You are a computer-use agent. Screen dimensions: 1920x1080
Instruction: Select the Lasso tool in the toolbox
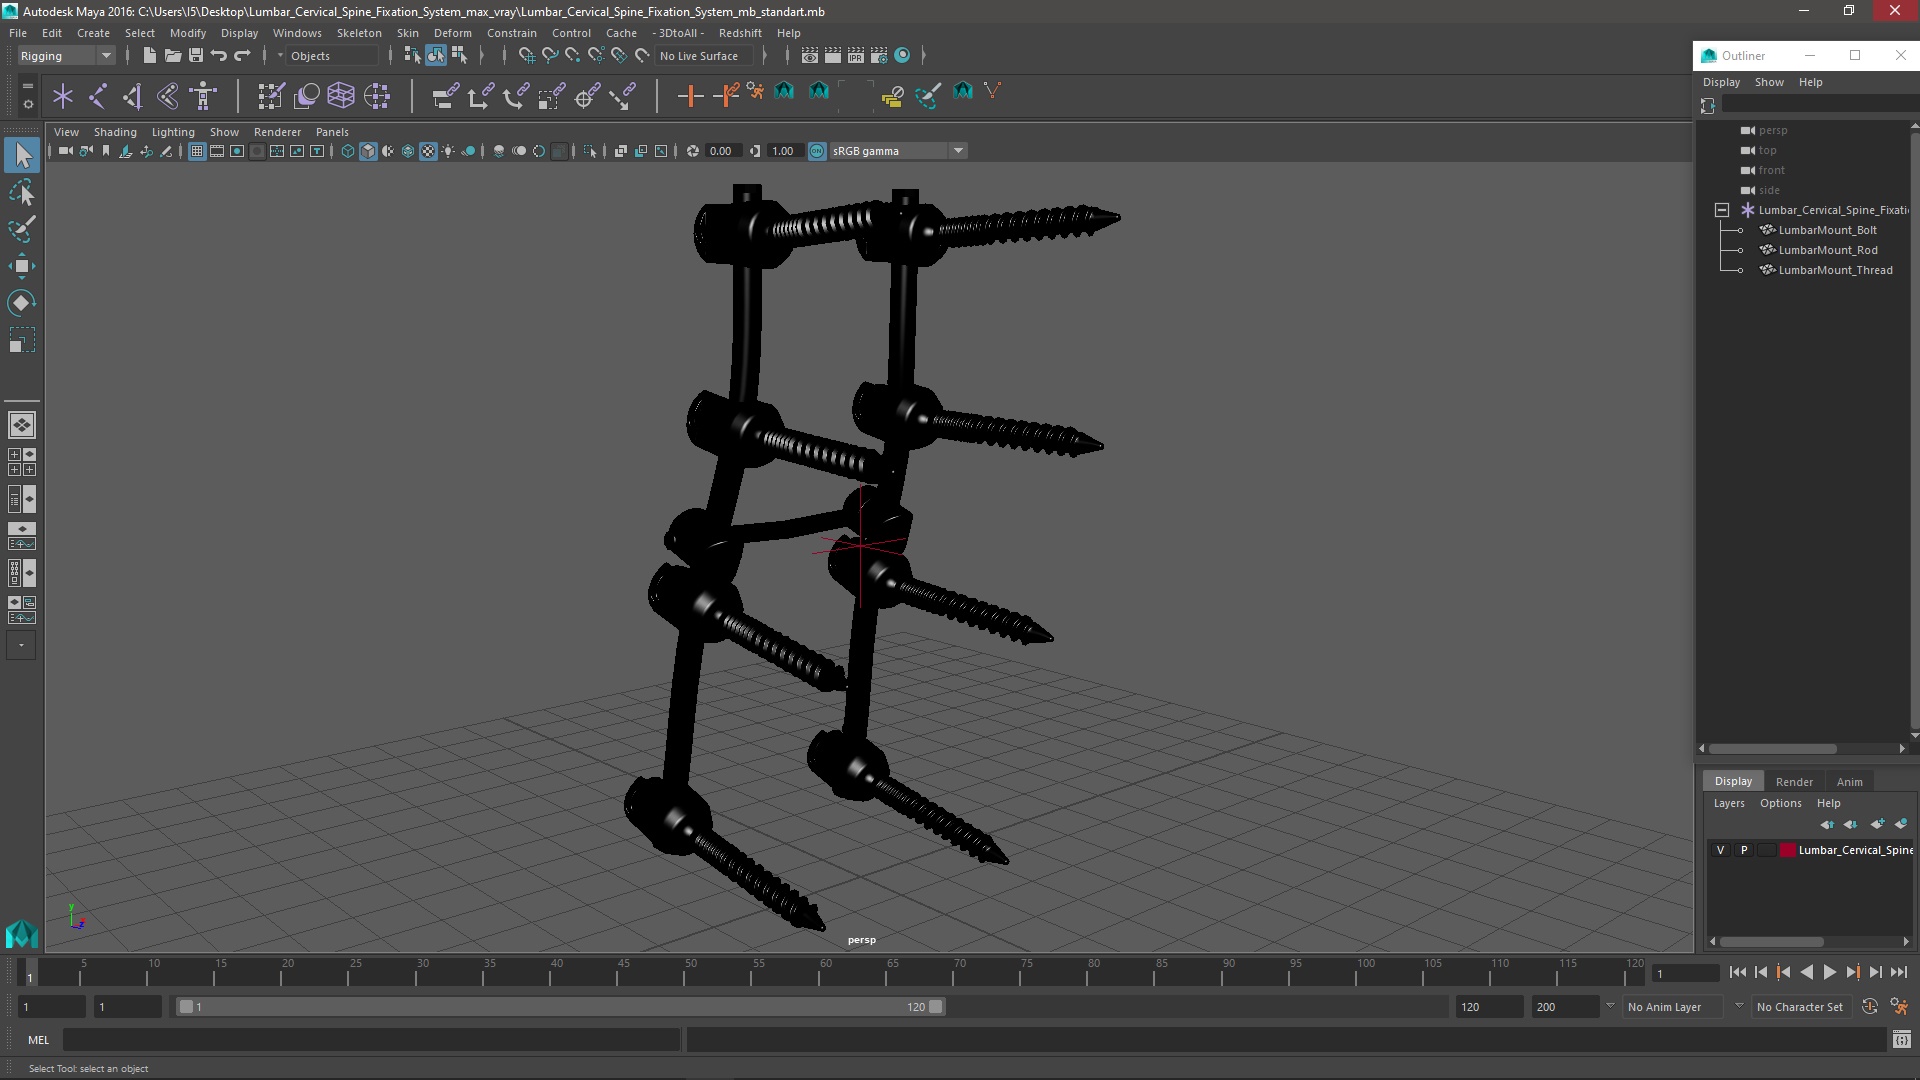(22, 192)
